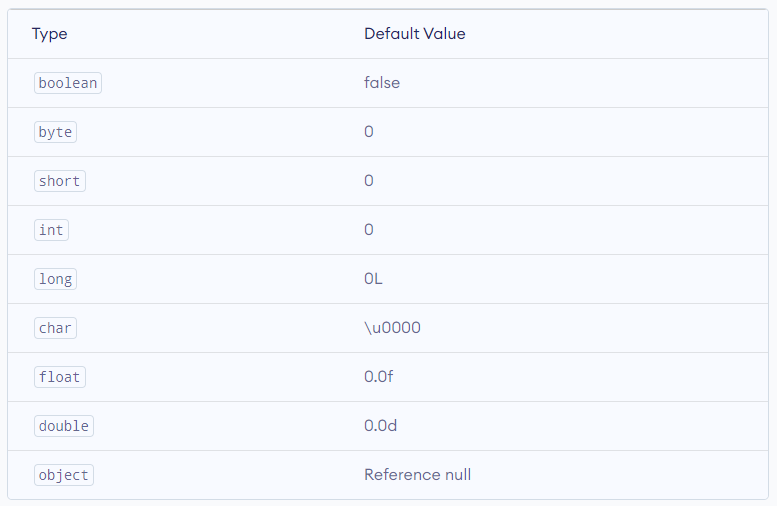Click the char type label
The image size is (777, 506).
click(56, 328)
